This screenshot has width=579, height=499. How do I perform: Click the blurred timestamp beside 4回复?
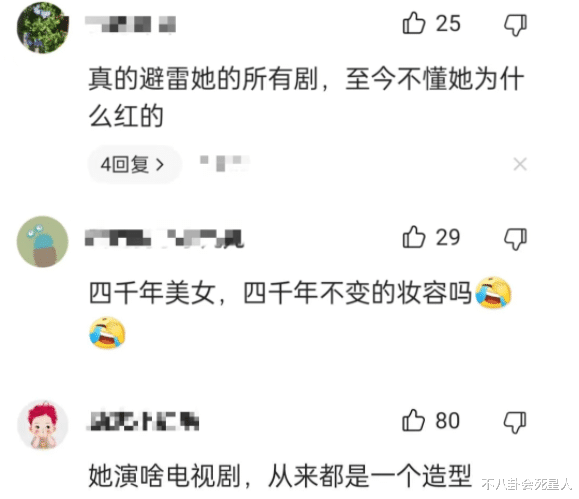click(224, 163)
